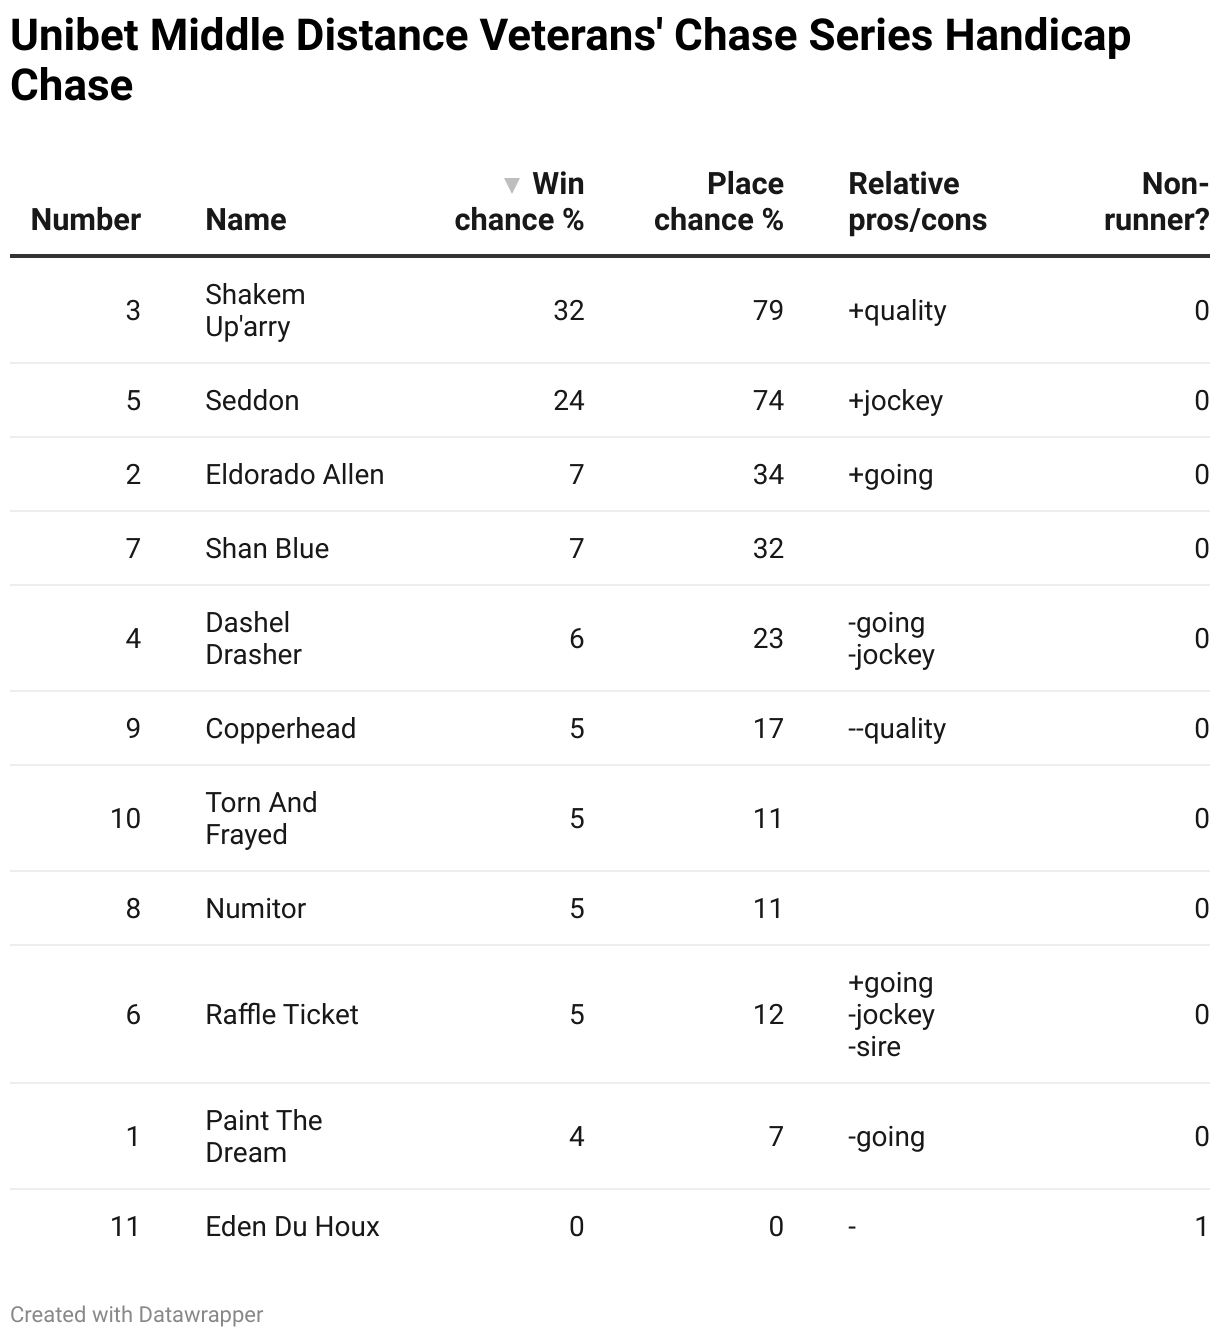
Task: Click the Shan Blue name cell
Action: pos(267,549)
